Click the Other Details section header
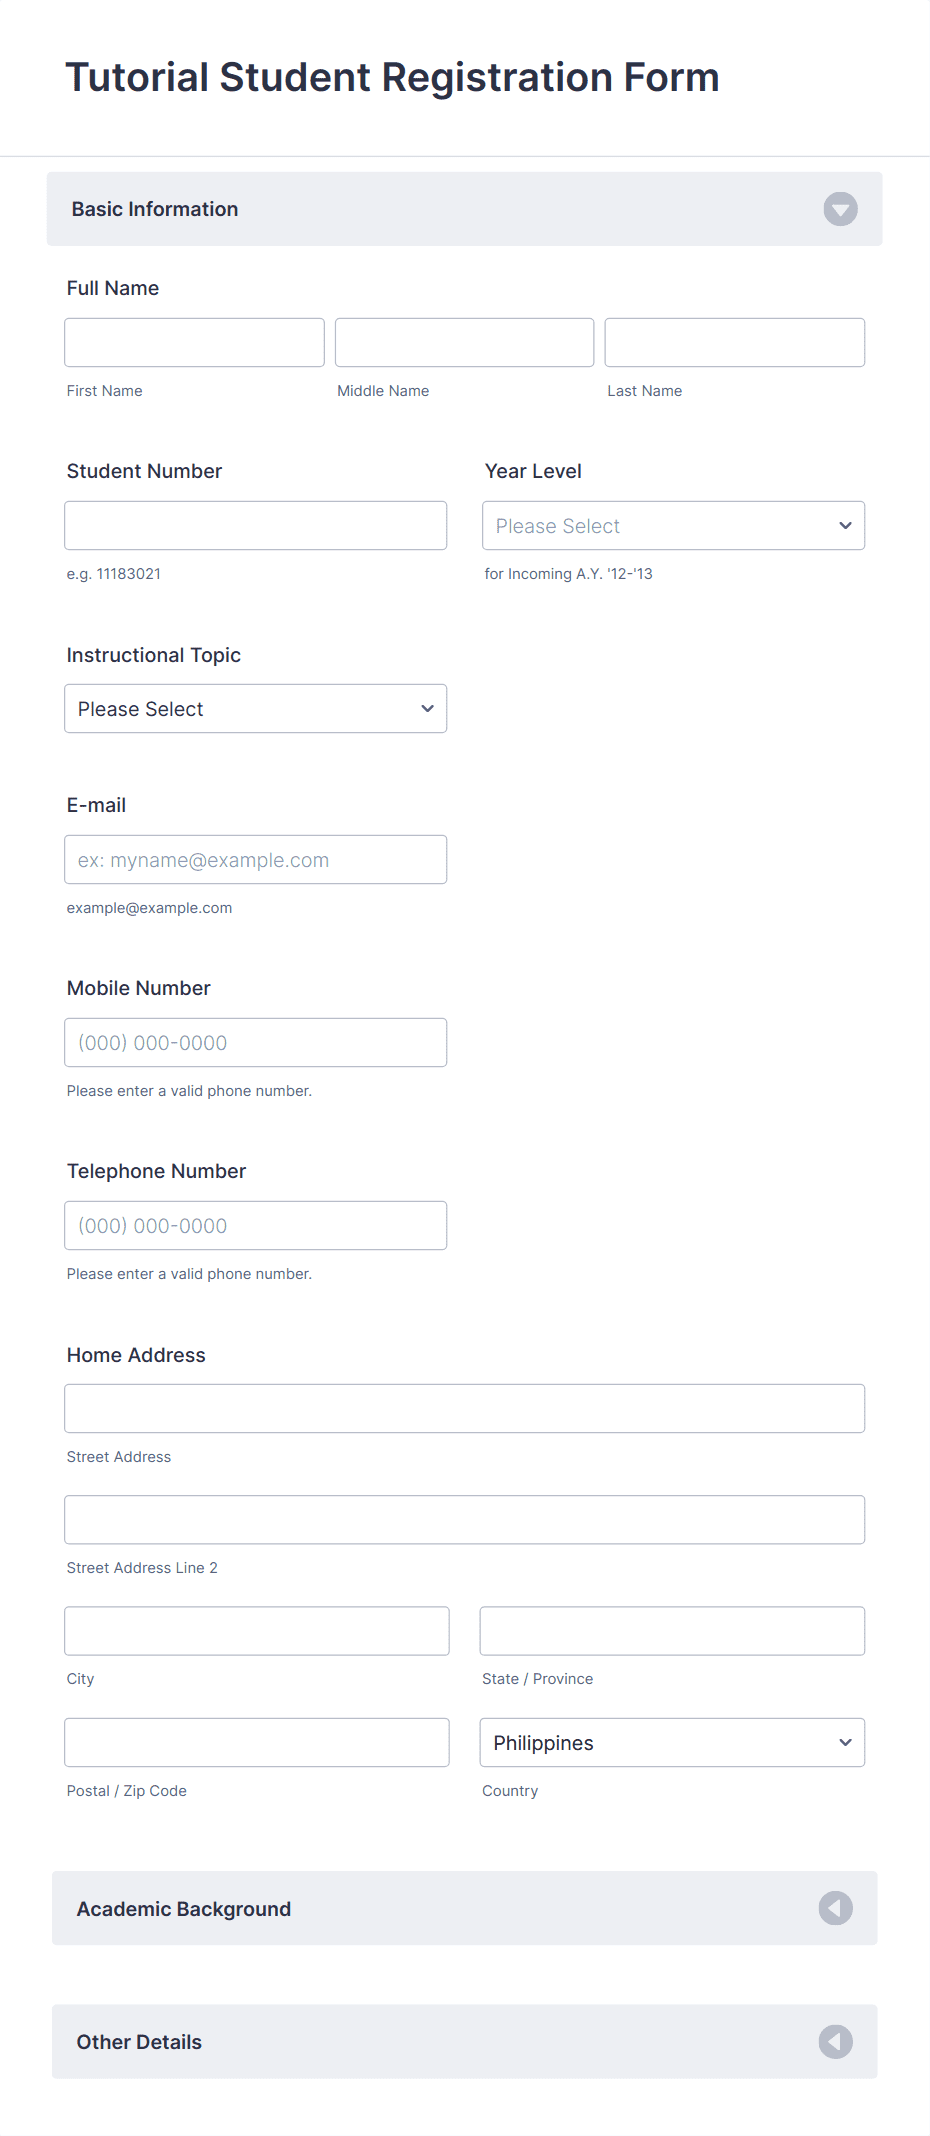 (x=140, y=2042)
